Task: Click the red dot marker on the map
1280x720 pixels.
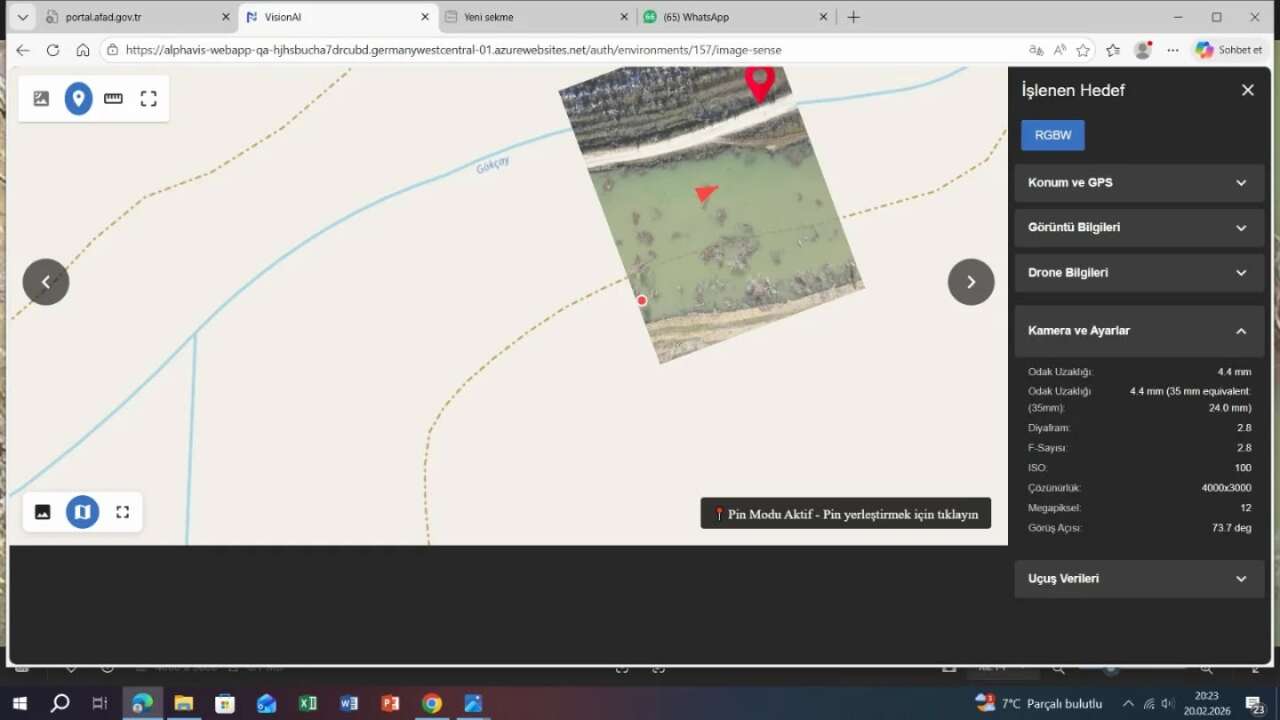Action: pyautogui.click(x=642, y=300)
